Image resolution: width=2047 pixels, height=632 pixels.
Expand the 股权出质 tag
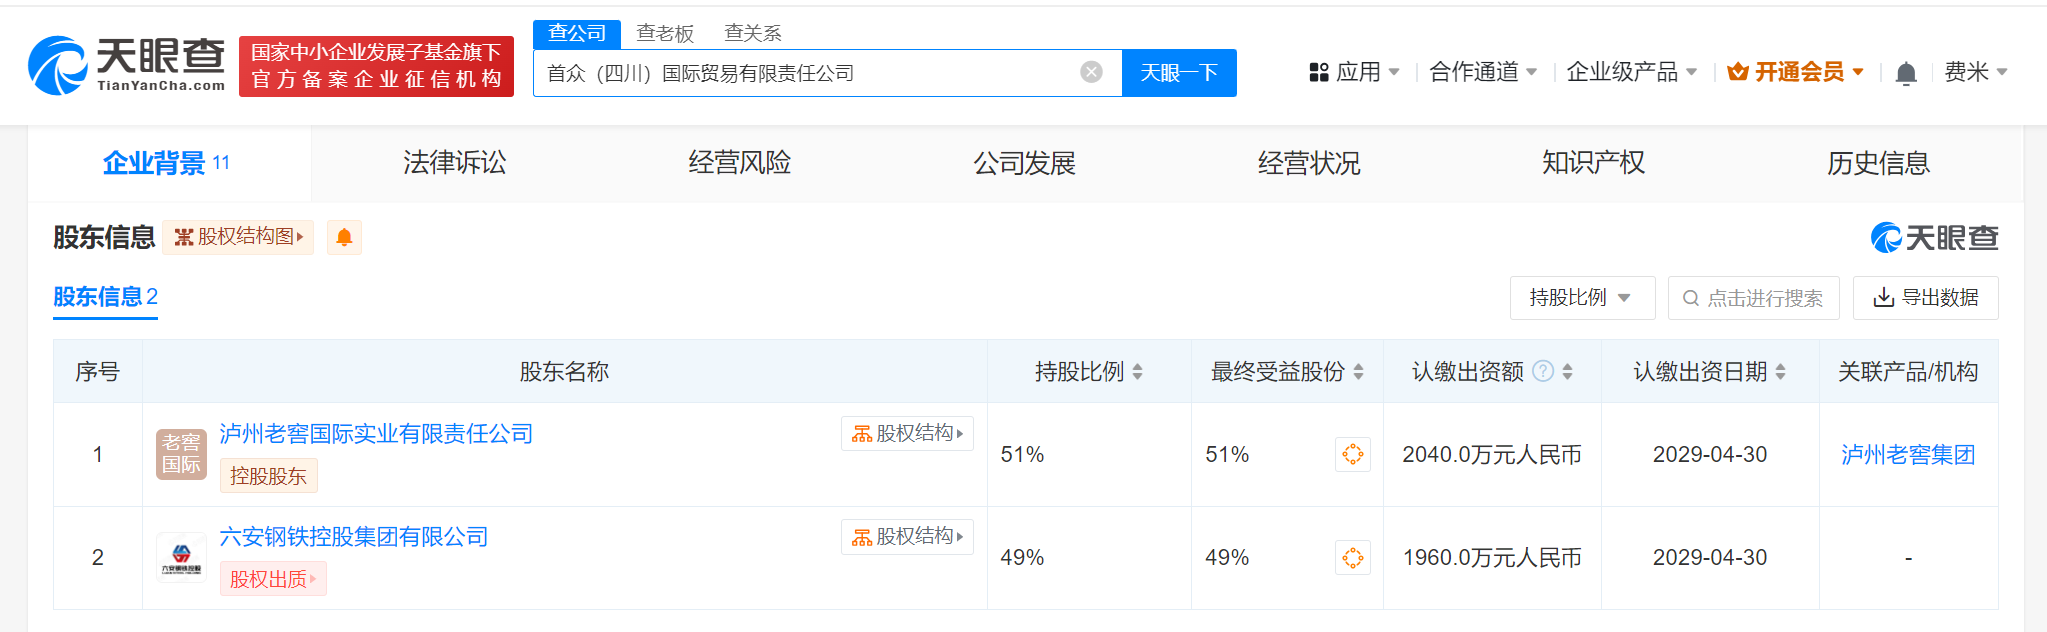[273, 579]
